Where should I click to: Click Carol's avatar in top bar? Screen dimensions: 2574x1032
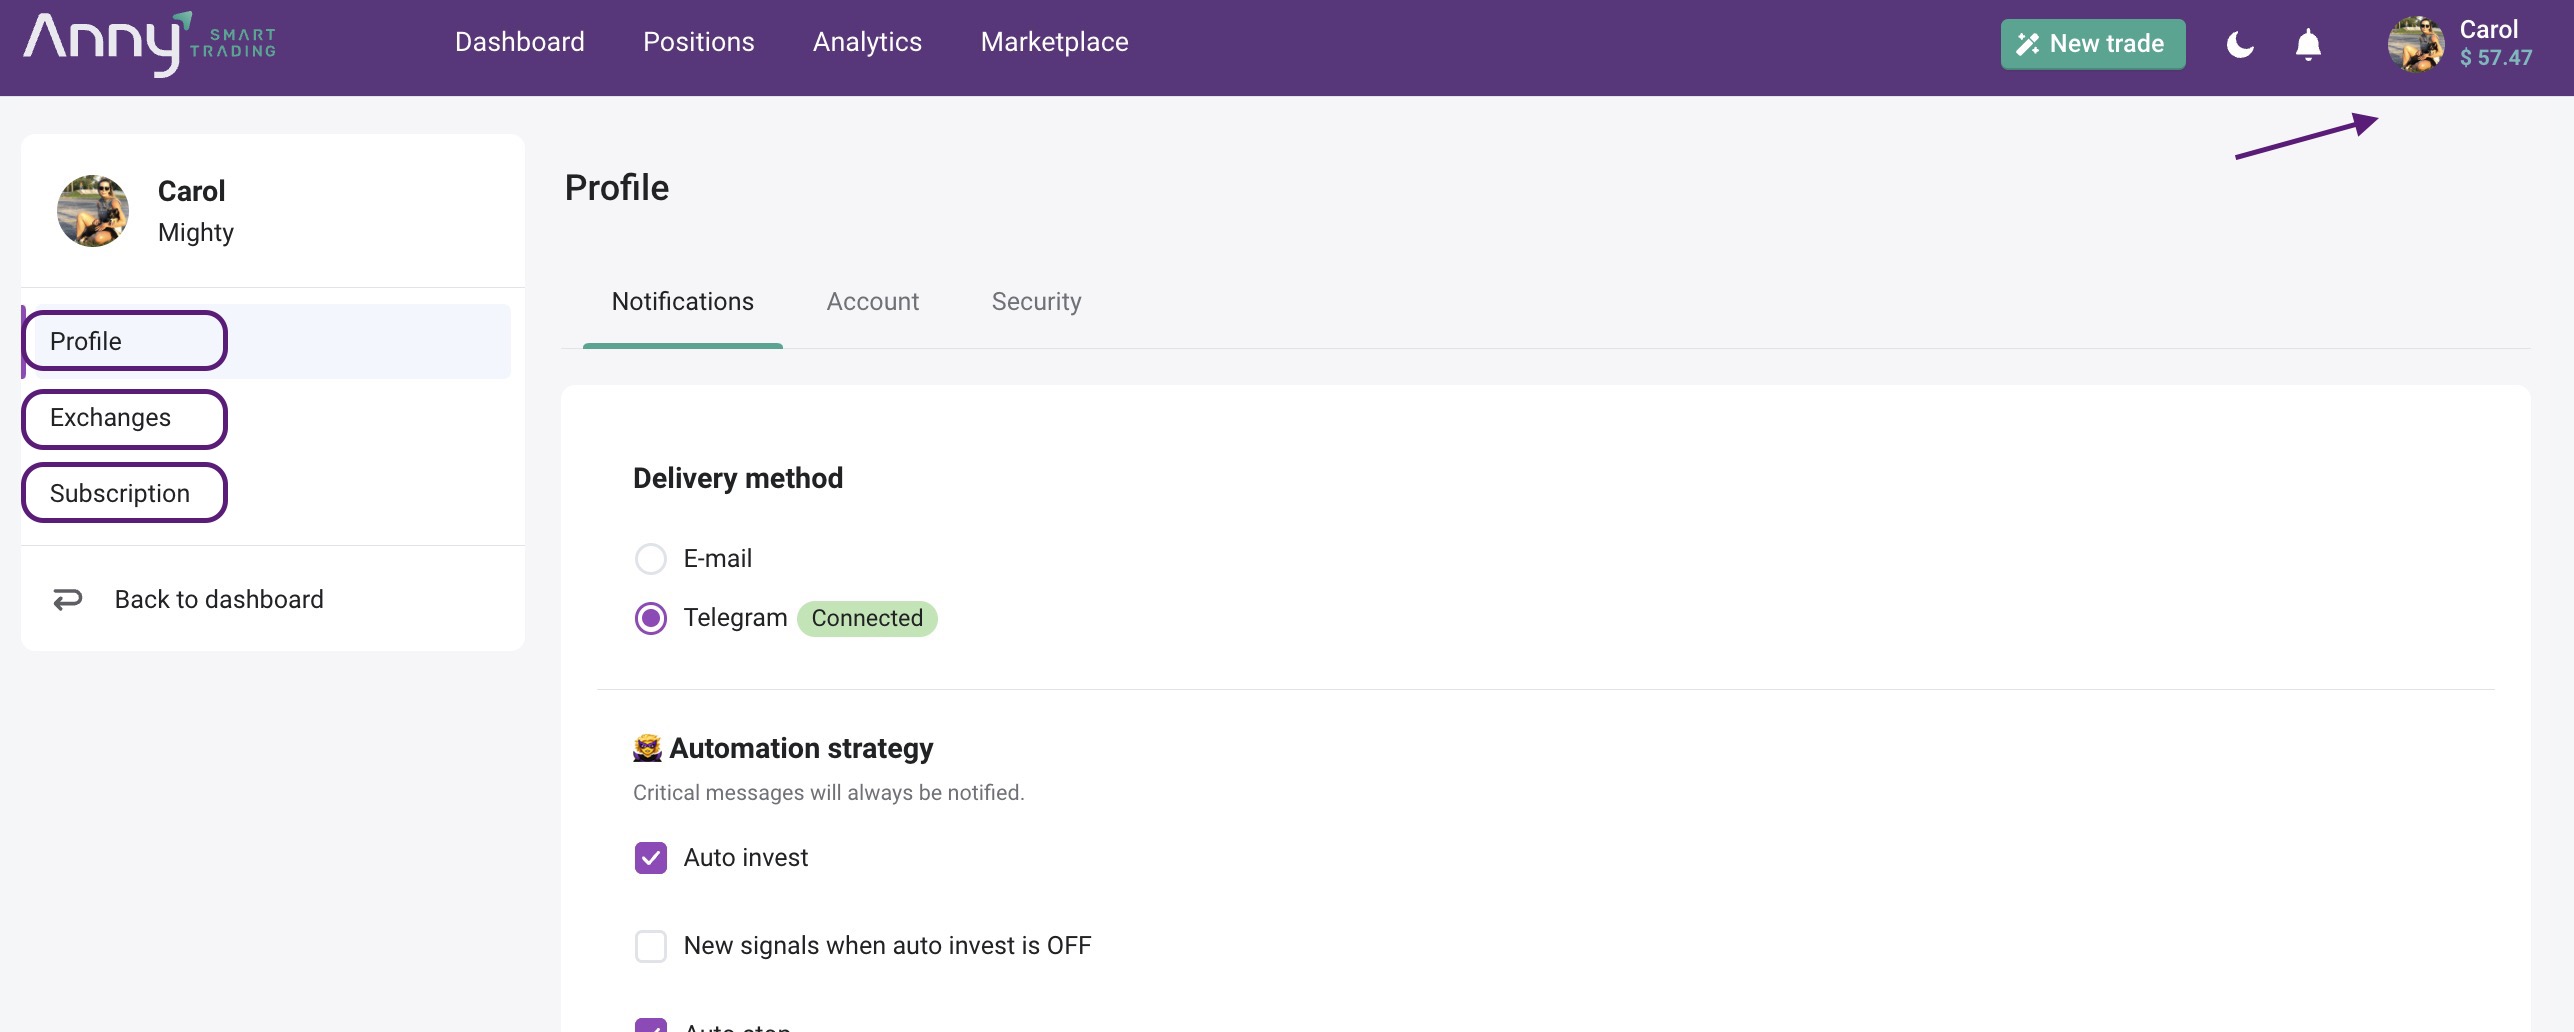click(2416, 44)
